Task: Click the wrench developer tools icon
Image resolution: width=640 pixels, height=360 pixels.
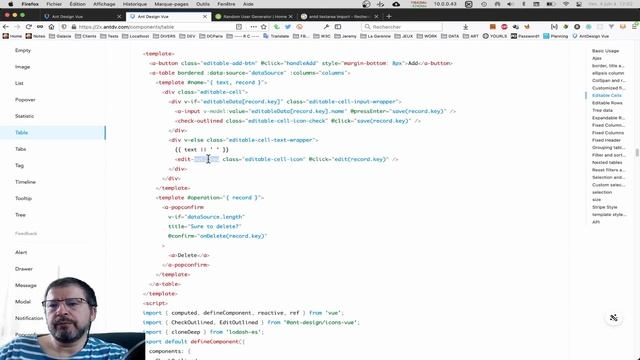Action: pos(326,27)
